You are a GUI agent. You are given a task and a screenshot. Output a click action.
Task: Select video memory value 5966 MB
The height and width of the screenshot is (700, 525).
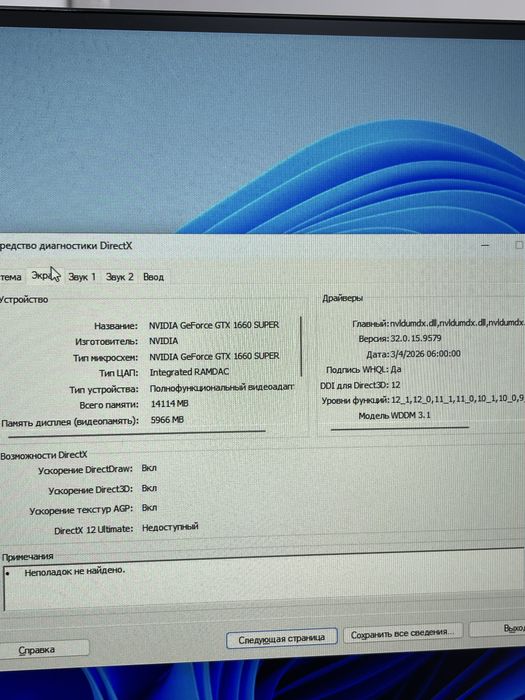[x=167, y=420]
